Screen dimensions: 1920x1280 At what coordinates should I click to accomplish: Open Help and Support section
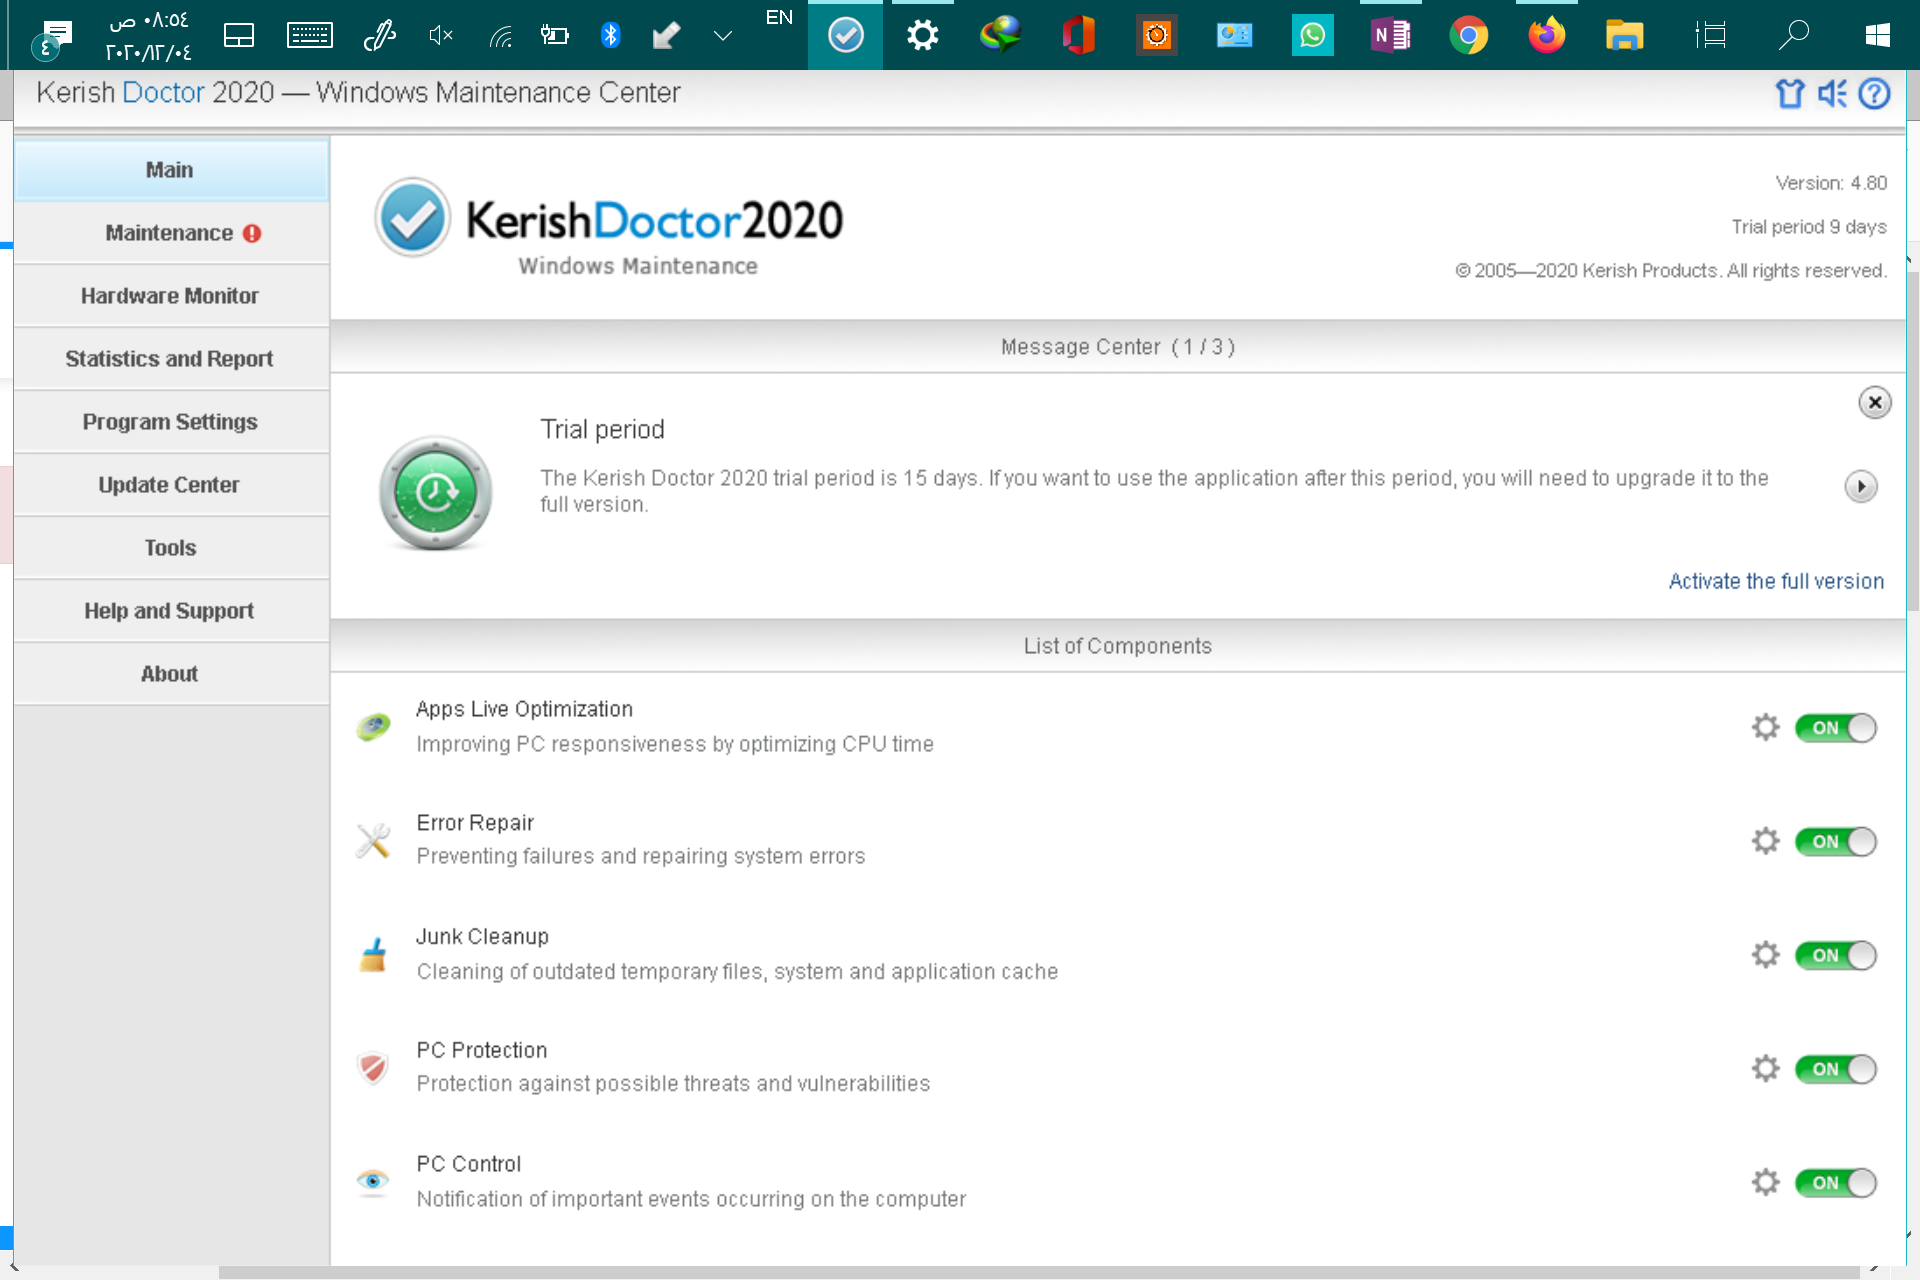tap(171, 611)
